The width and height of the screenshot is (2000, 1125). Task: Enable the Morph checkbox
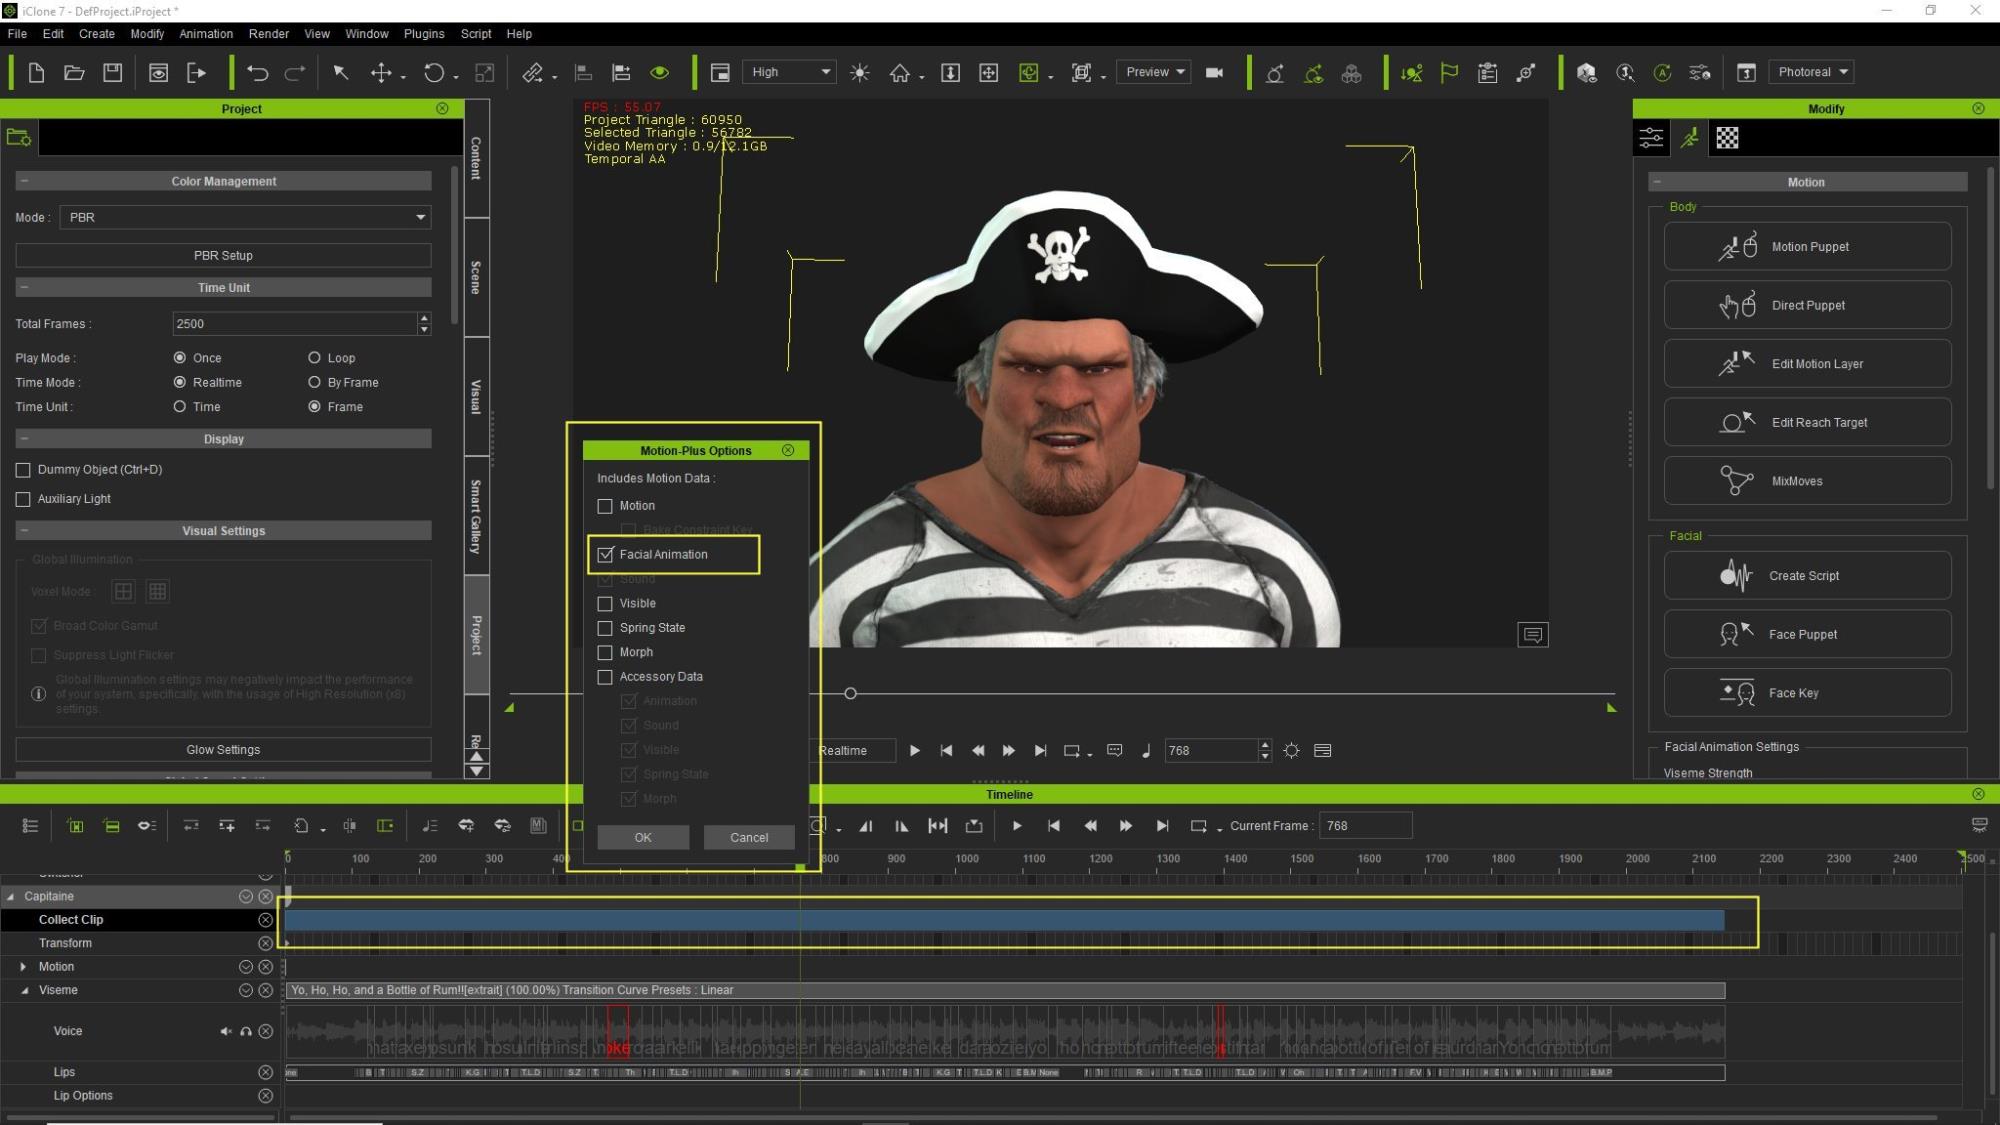click(605, 652)
